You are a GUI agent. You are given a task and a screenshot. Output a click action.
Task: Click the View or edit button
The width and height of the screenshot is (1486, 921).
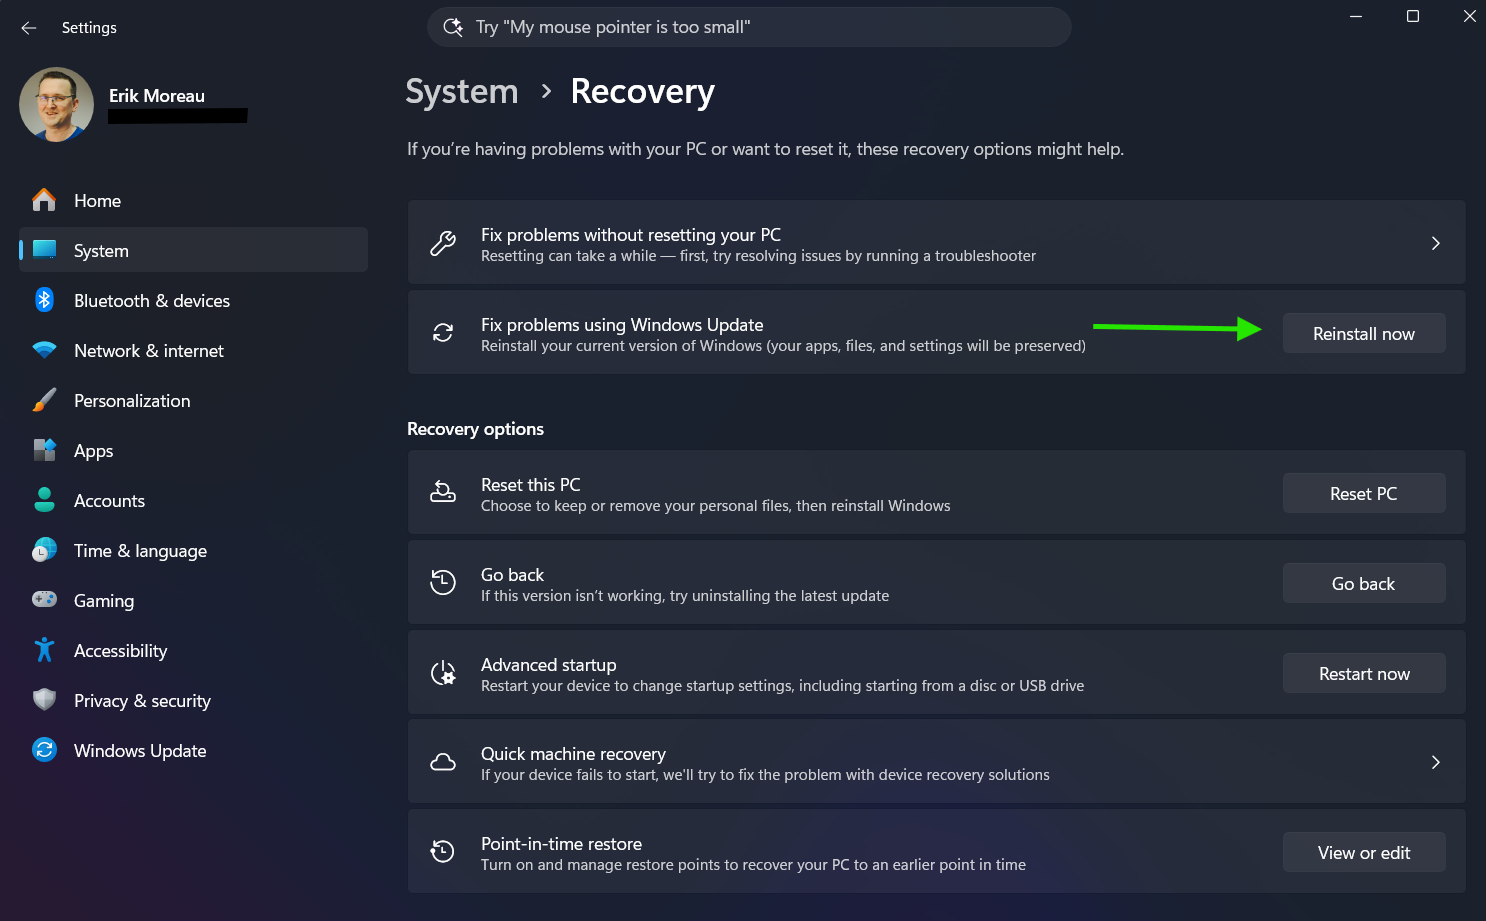1364,853
